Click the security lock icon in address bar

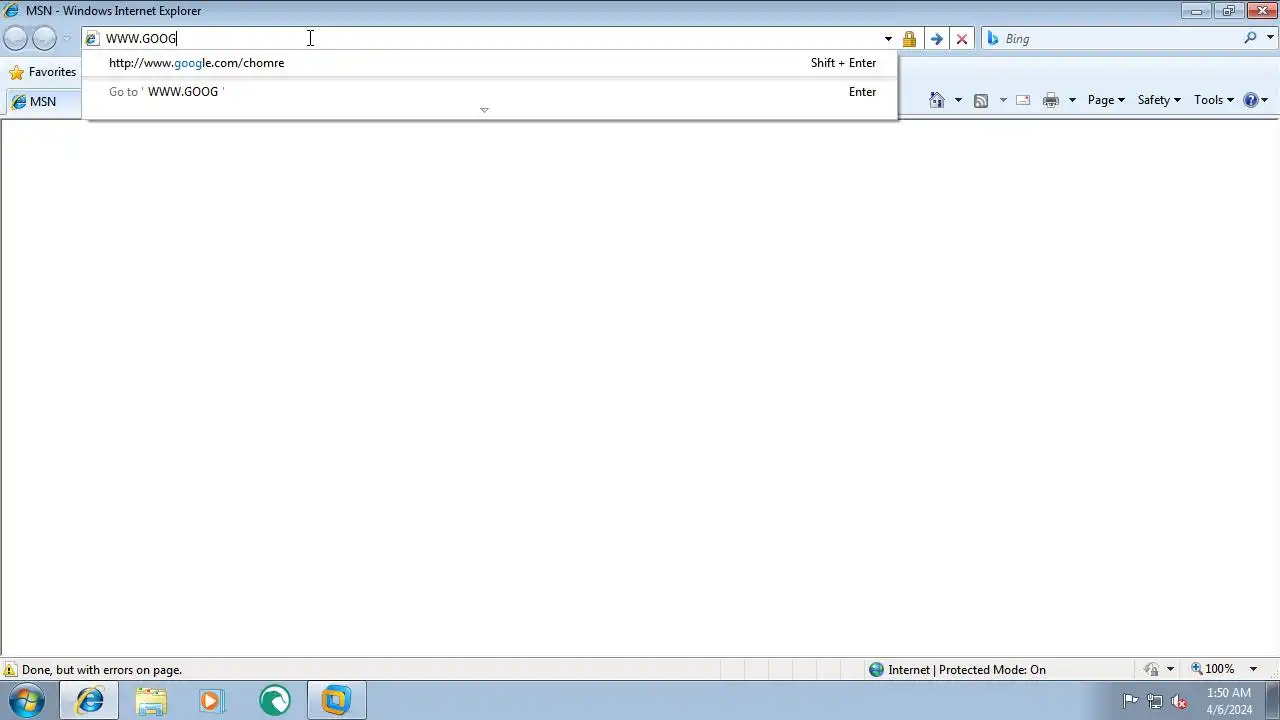pyautogui.click(x=909, y=39)
